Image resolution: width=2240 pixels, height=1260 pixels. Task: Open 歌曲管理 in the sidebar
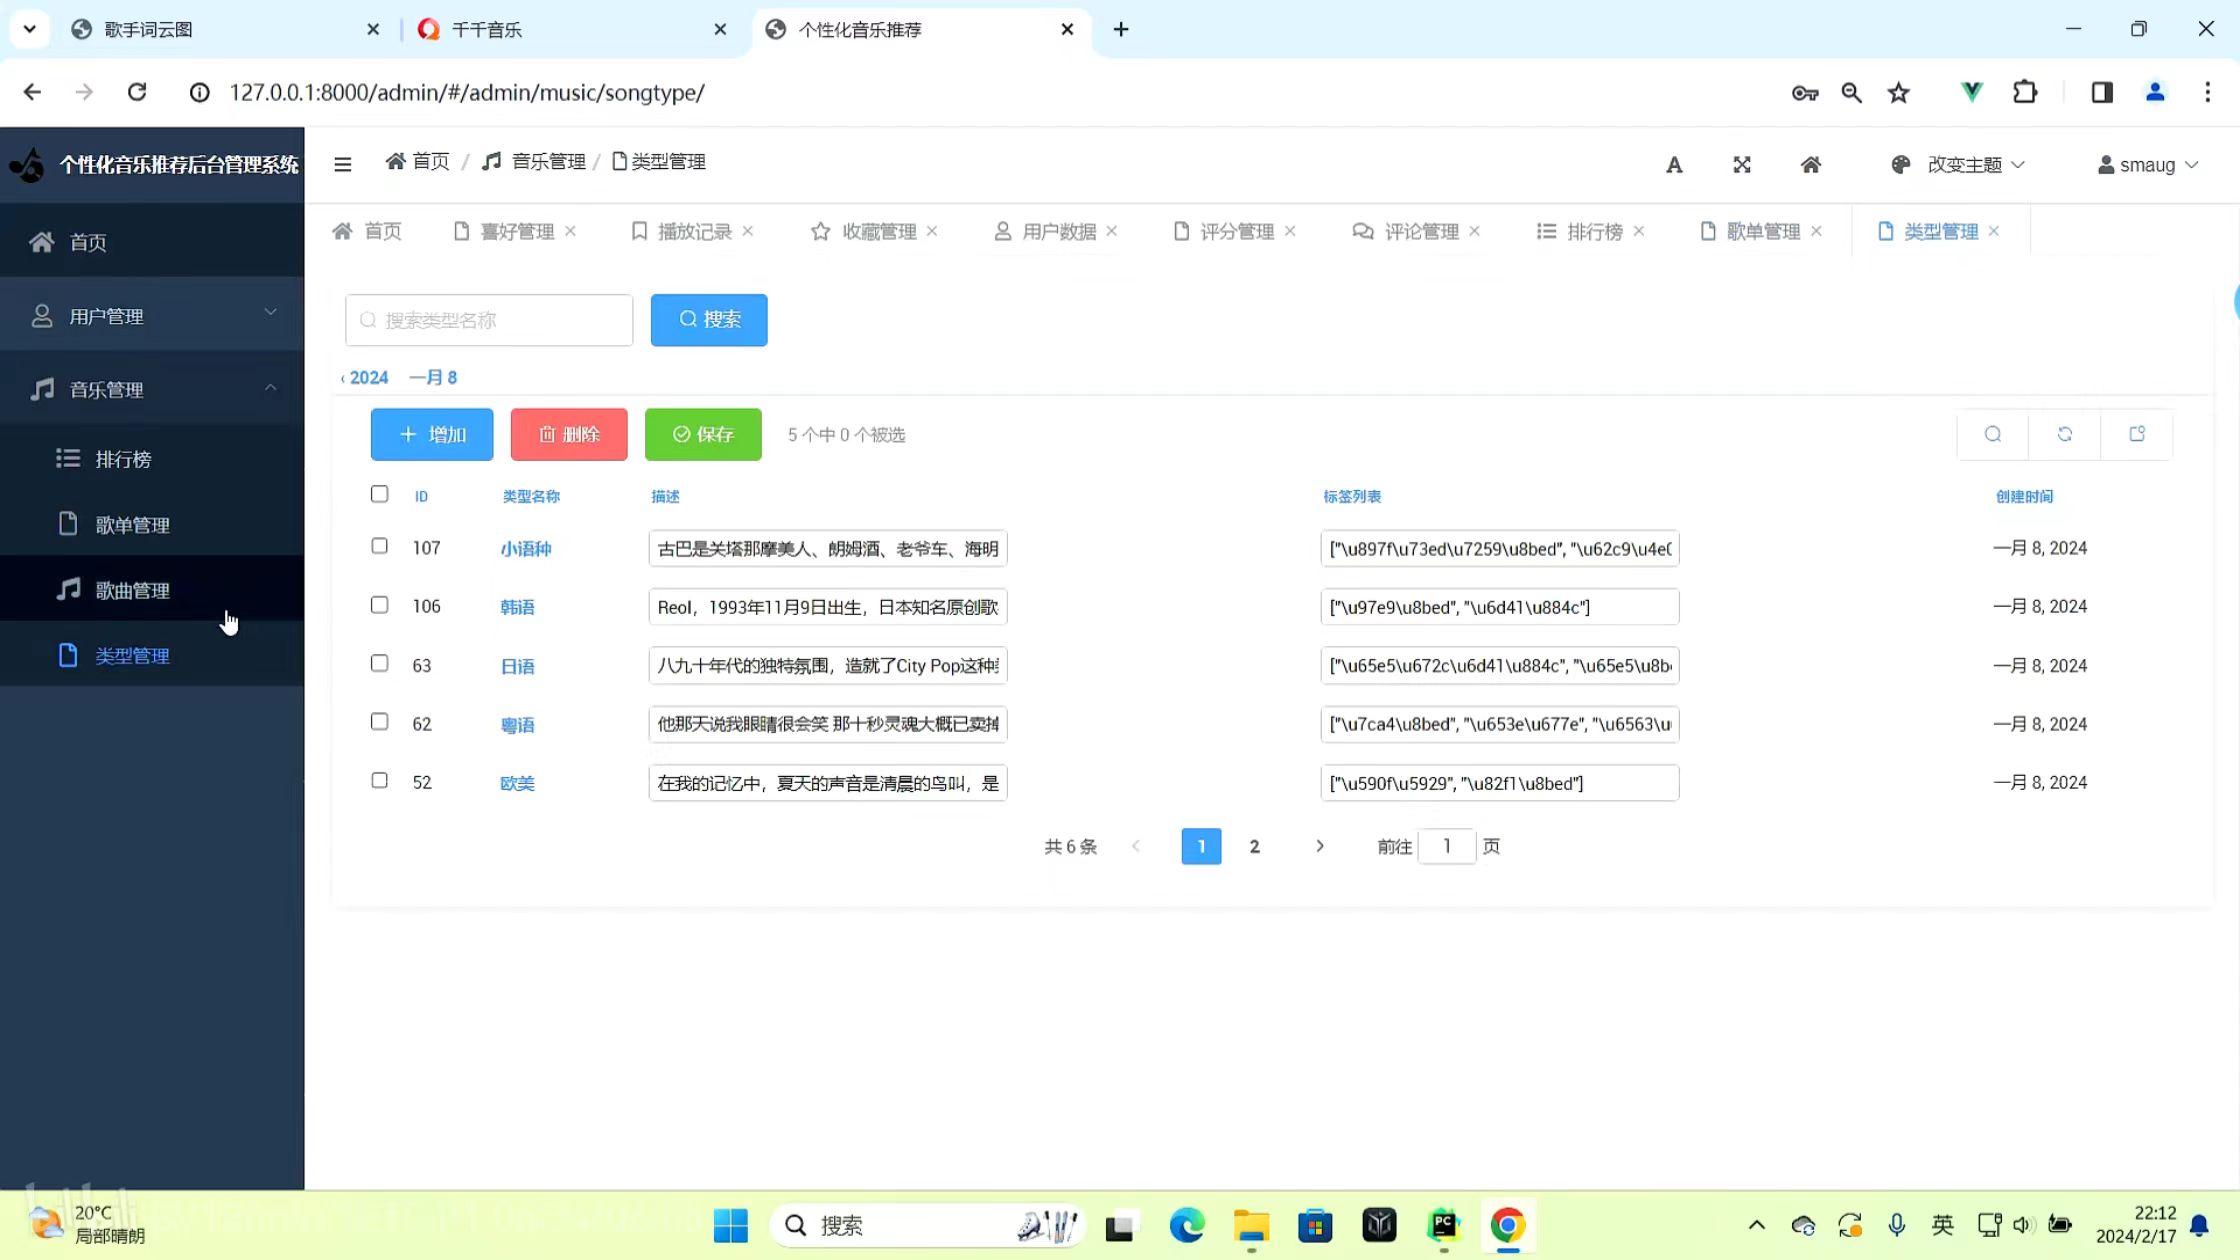(x=152, y=590)
